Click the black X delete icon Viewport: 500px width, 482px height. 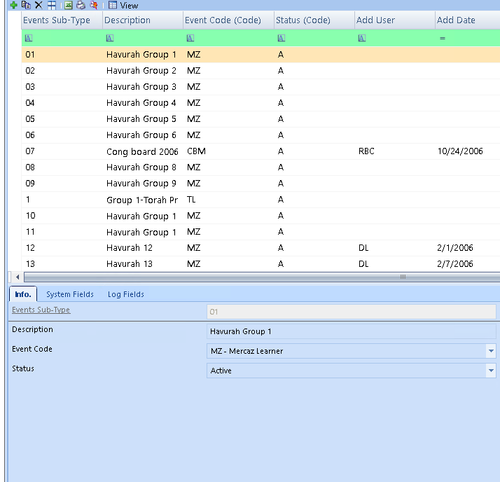[x=39, y=5]
